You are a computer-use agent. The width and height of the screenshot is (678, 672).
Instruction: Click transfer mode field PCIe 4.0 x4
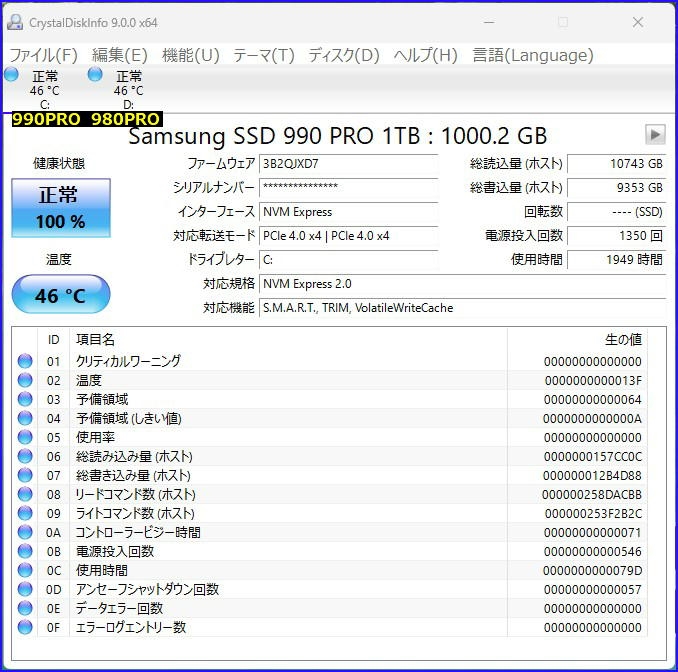349,236
